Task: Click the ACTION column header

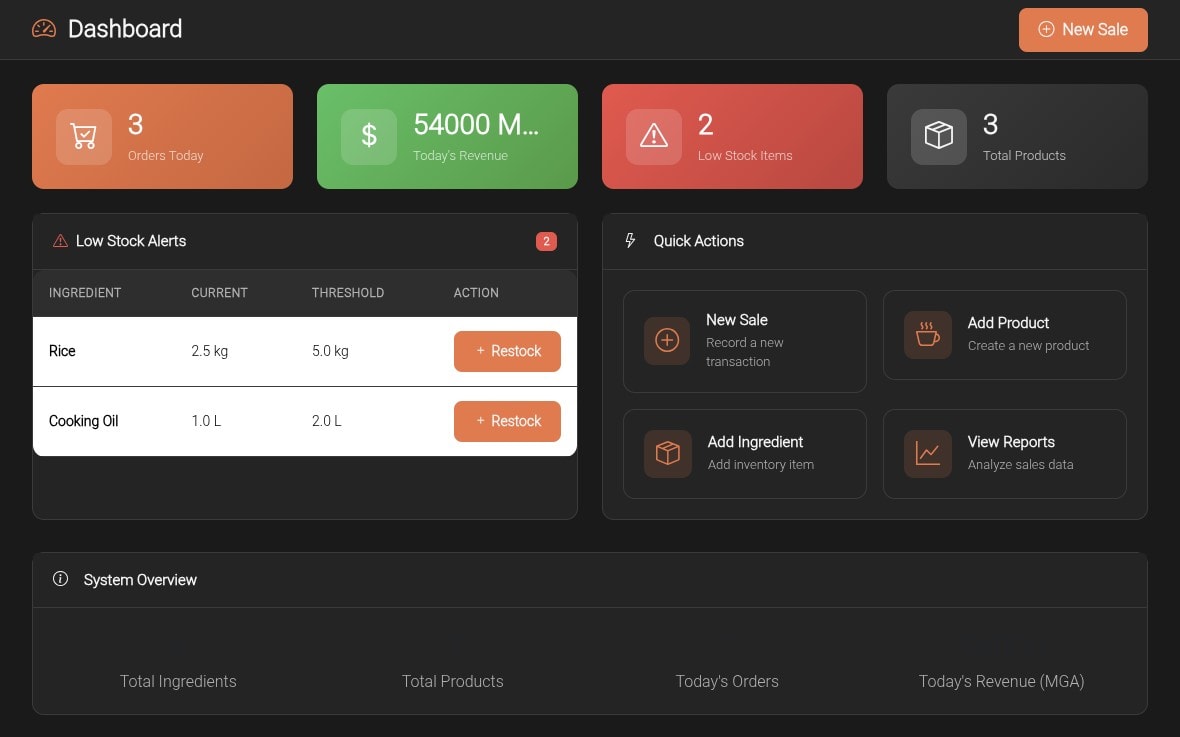Action: [x=476, y=293]
